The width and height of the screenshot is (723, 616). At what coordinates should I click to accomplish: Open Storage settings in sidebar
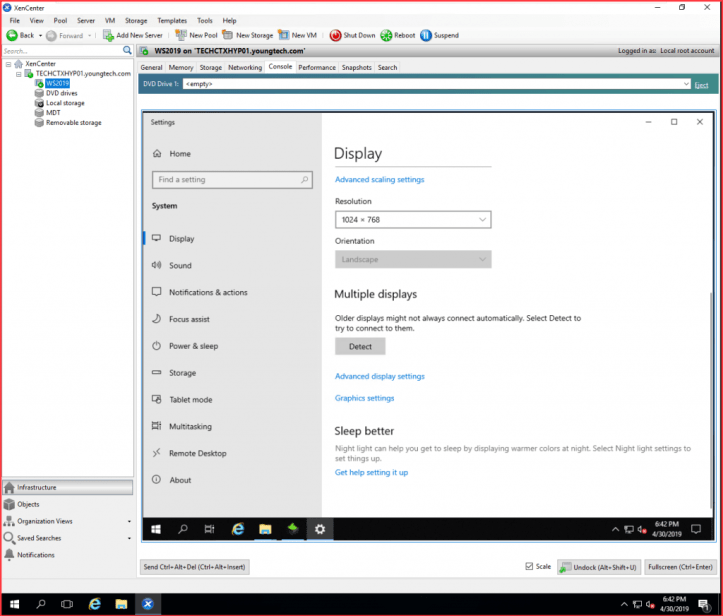point(182,373)
